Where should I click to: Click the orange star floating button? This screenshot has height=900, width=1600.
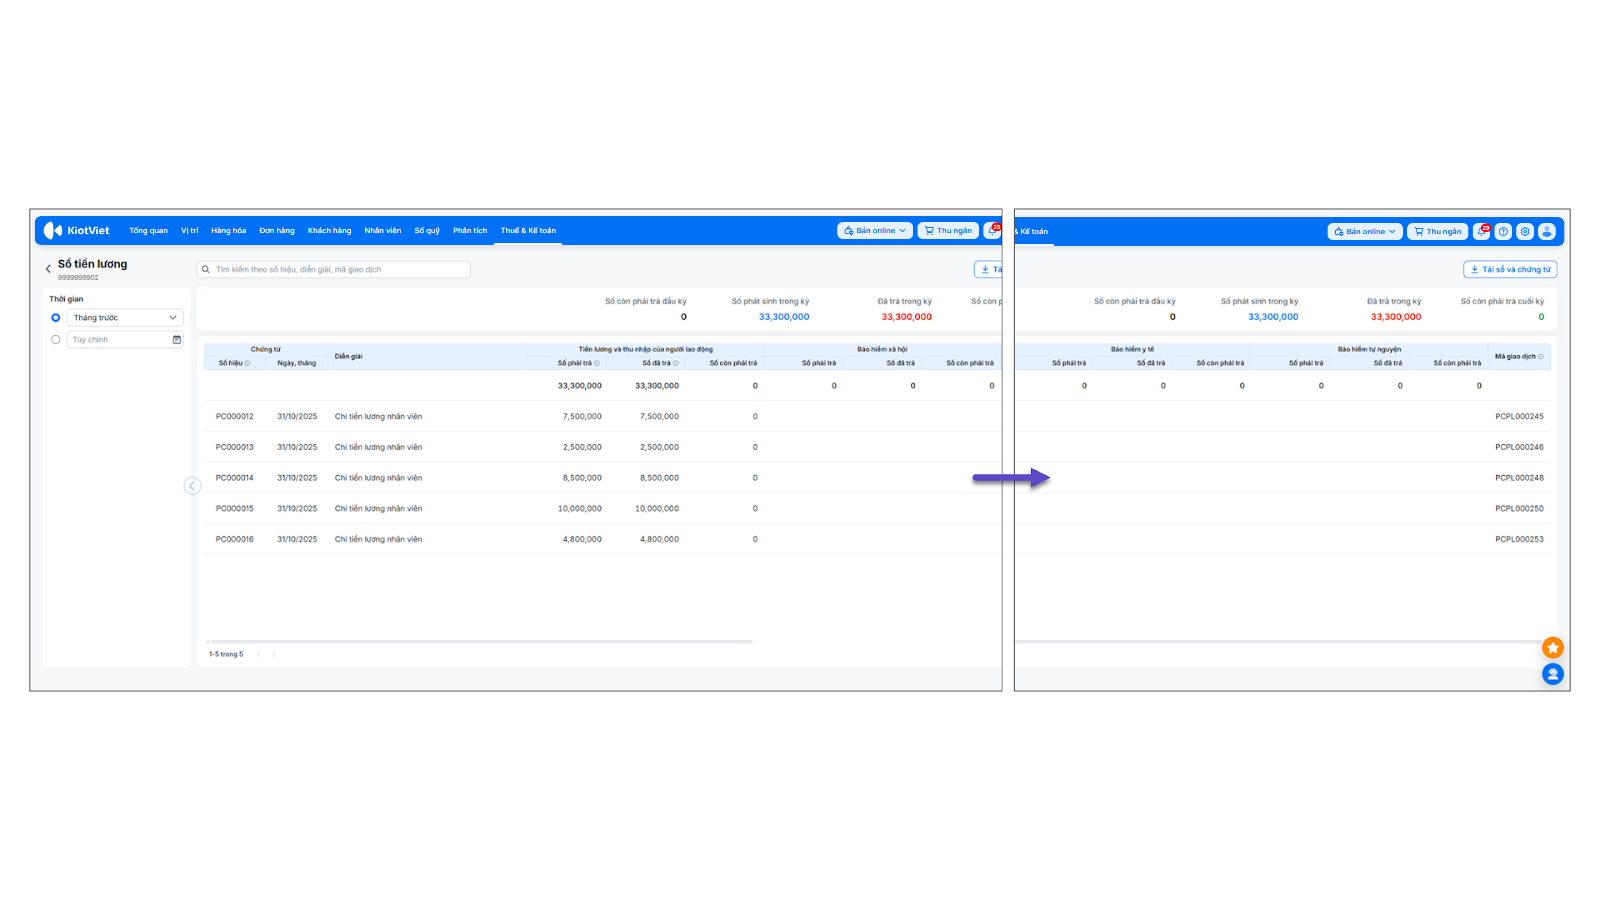pos(1553,648)
